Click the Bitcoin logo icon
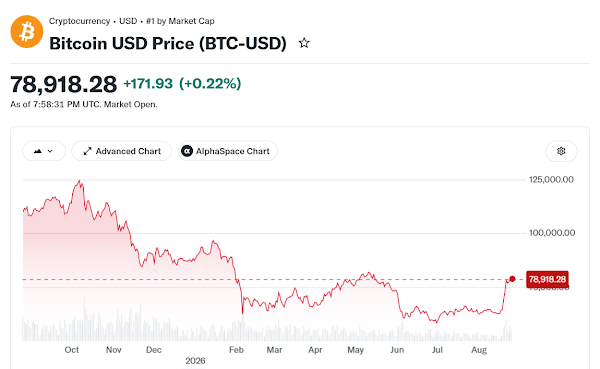The width and height of the screenshot is (600, 369). (27, 31)
